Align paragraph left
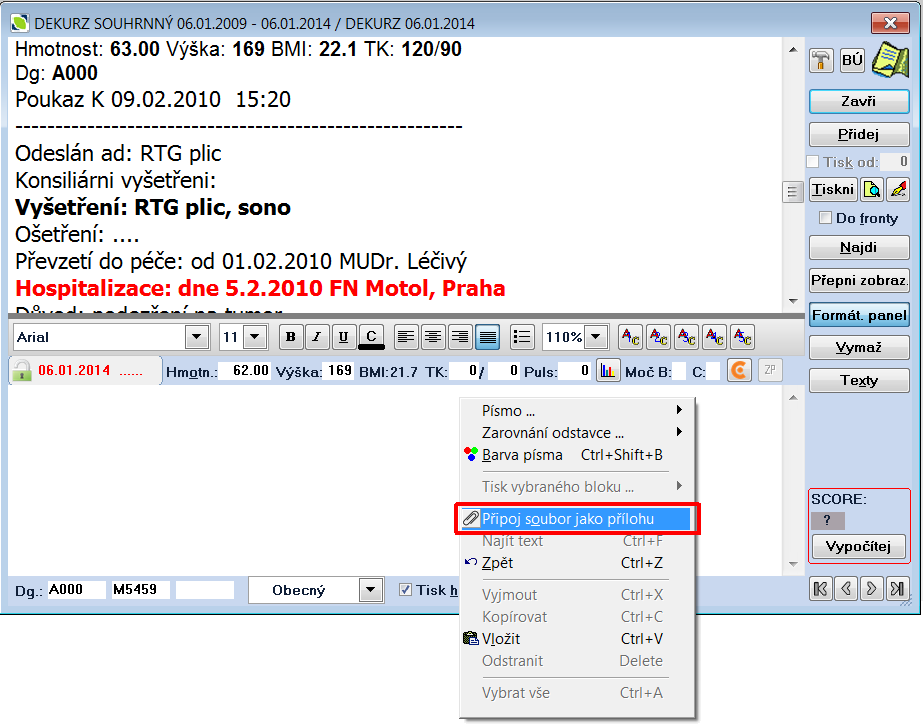Viewport: 923px width, 724px height. pyautogui.click(x=406, y=337)
